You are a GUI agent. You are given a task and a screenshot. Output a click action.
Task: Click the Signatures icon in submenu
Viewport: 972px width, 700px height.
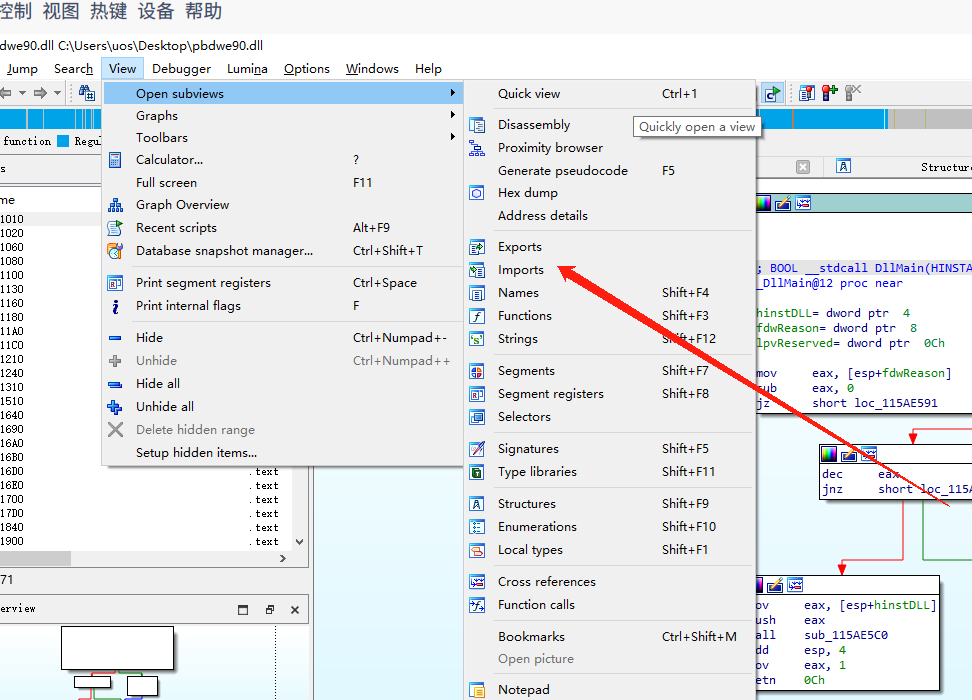477,449
